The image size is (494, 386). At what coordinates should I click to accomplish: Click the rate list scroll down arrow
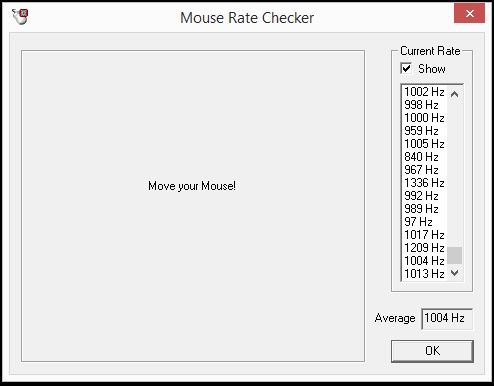(454, 273)
